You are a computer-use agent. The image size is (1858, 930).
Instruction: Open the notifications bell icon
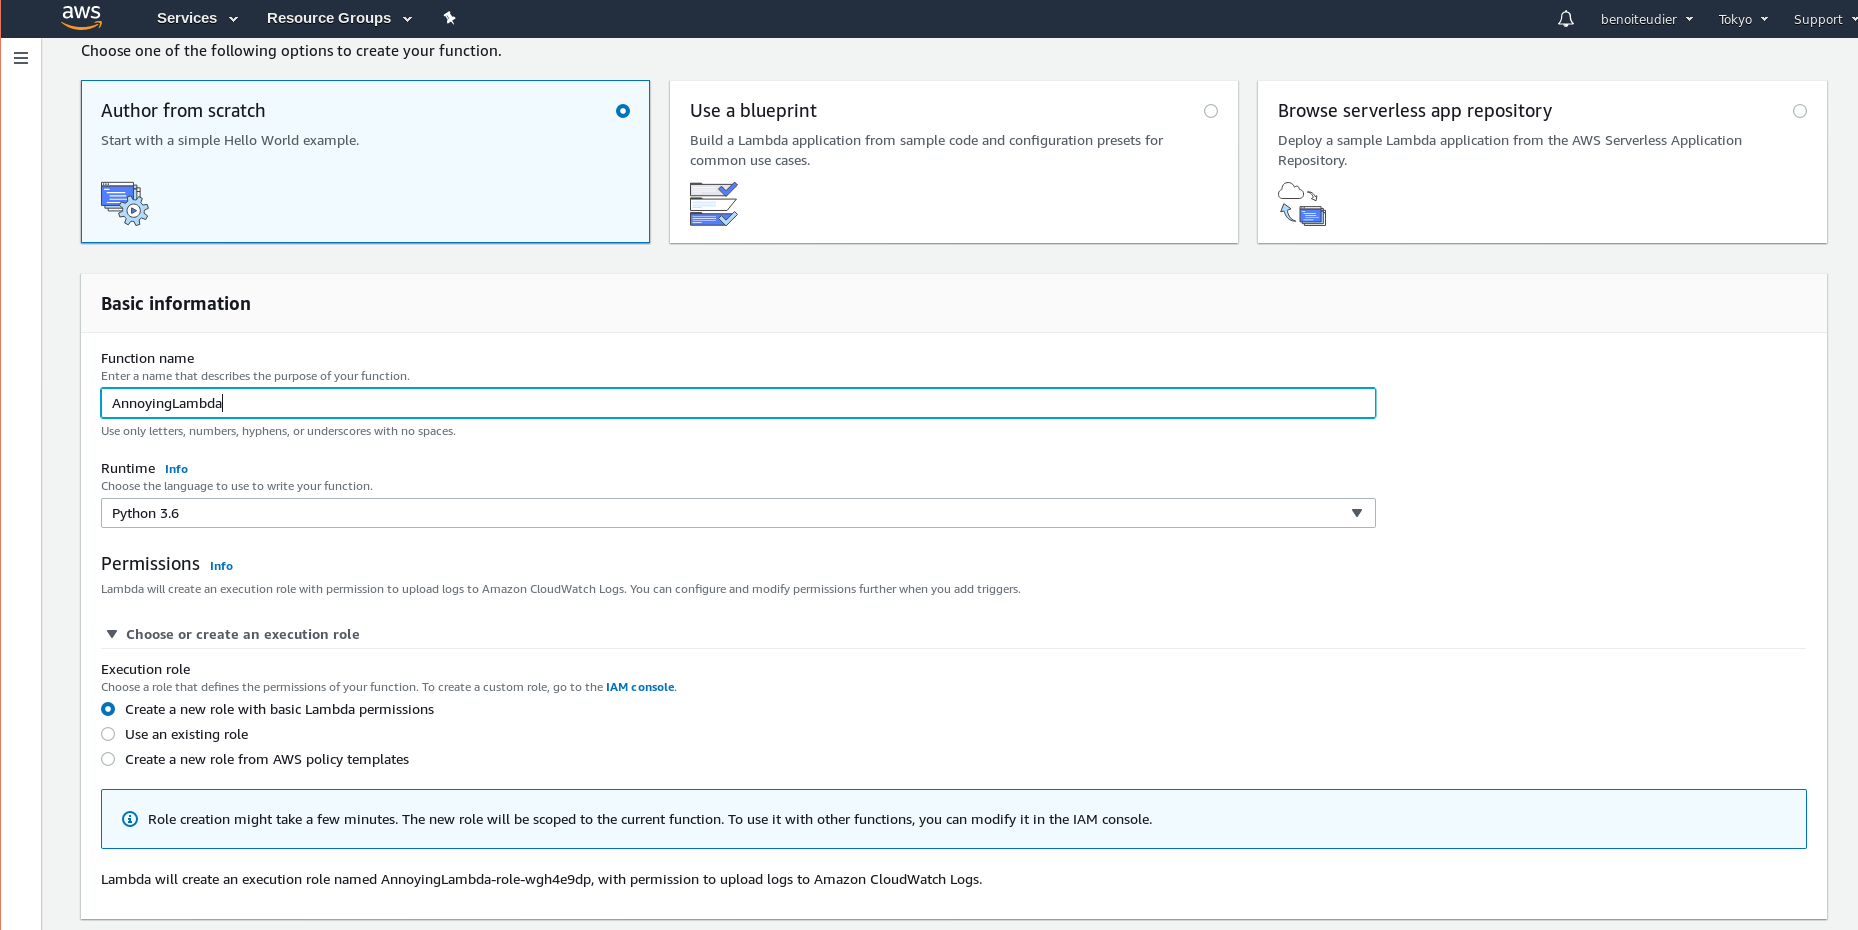(1565, 18)
